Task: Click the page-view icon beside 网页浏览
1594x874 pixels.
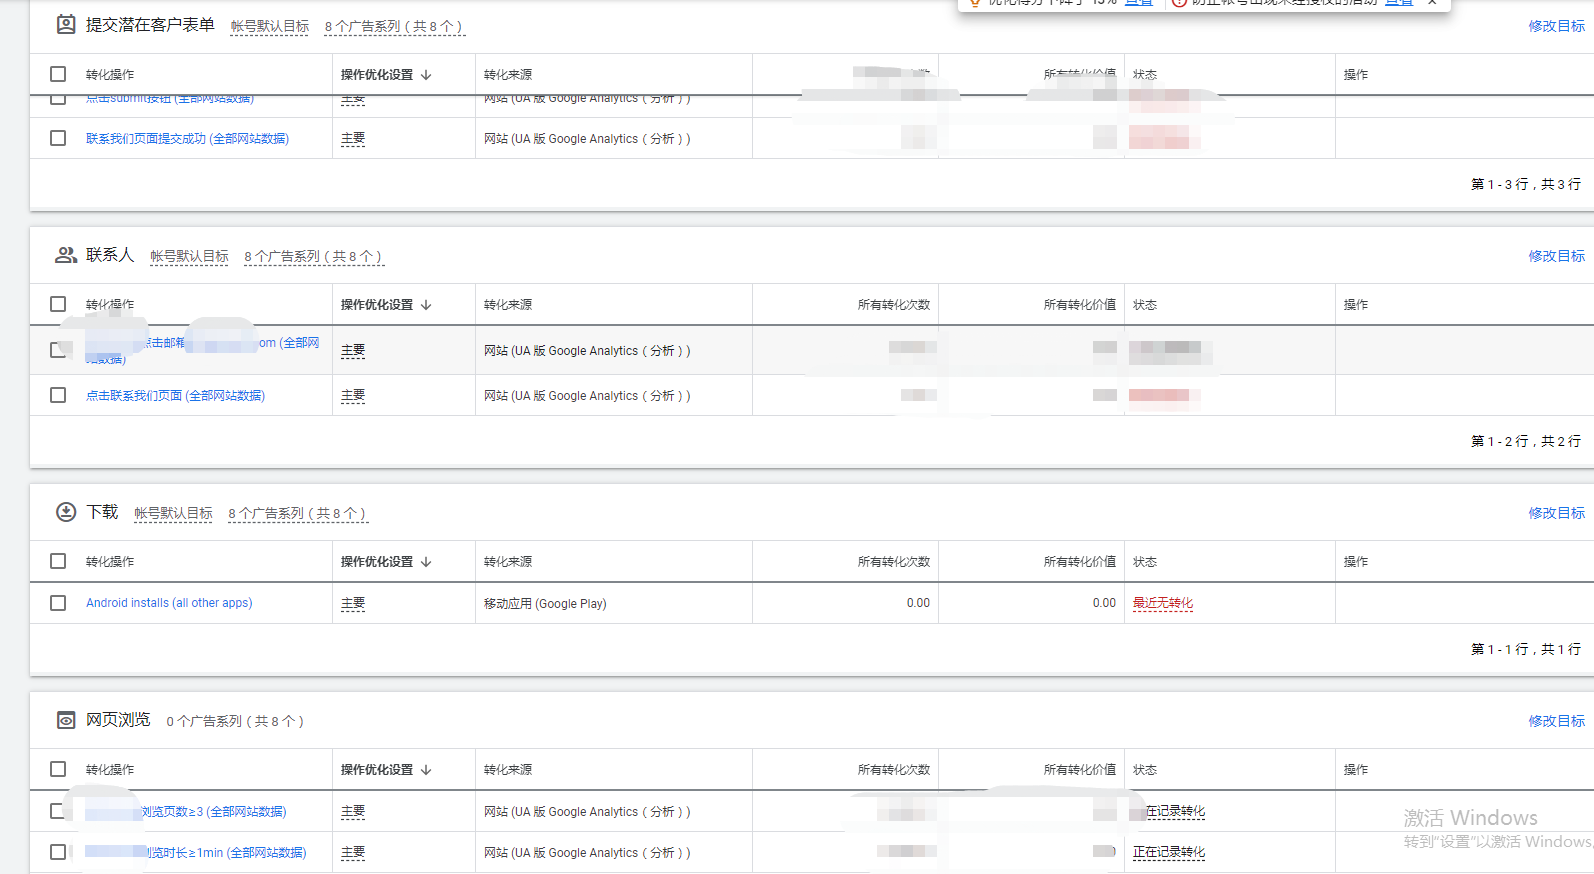Action: 66,720
